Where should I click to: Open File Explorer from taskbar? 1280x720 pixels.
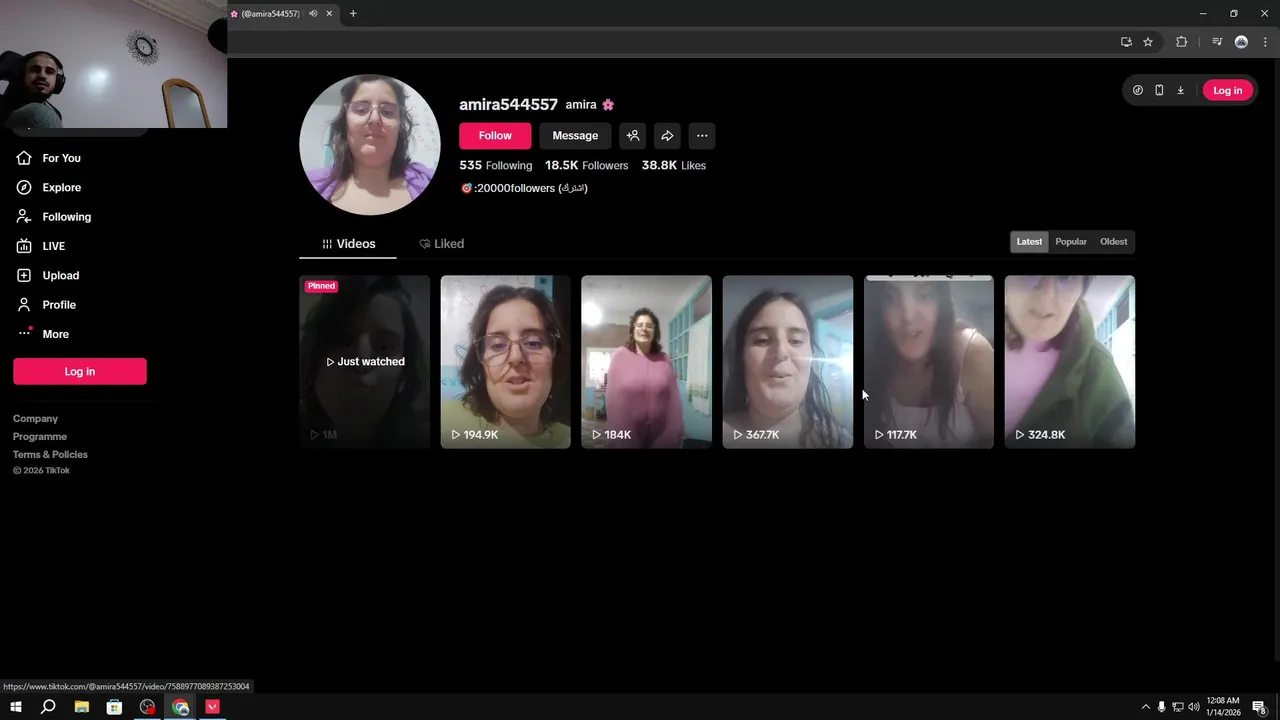pyautogui.click(x=82, y=707)
